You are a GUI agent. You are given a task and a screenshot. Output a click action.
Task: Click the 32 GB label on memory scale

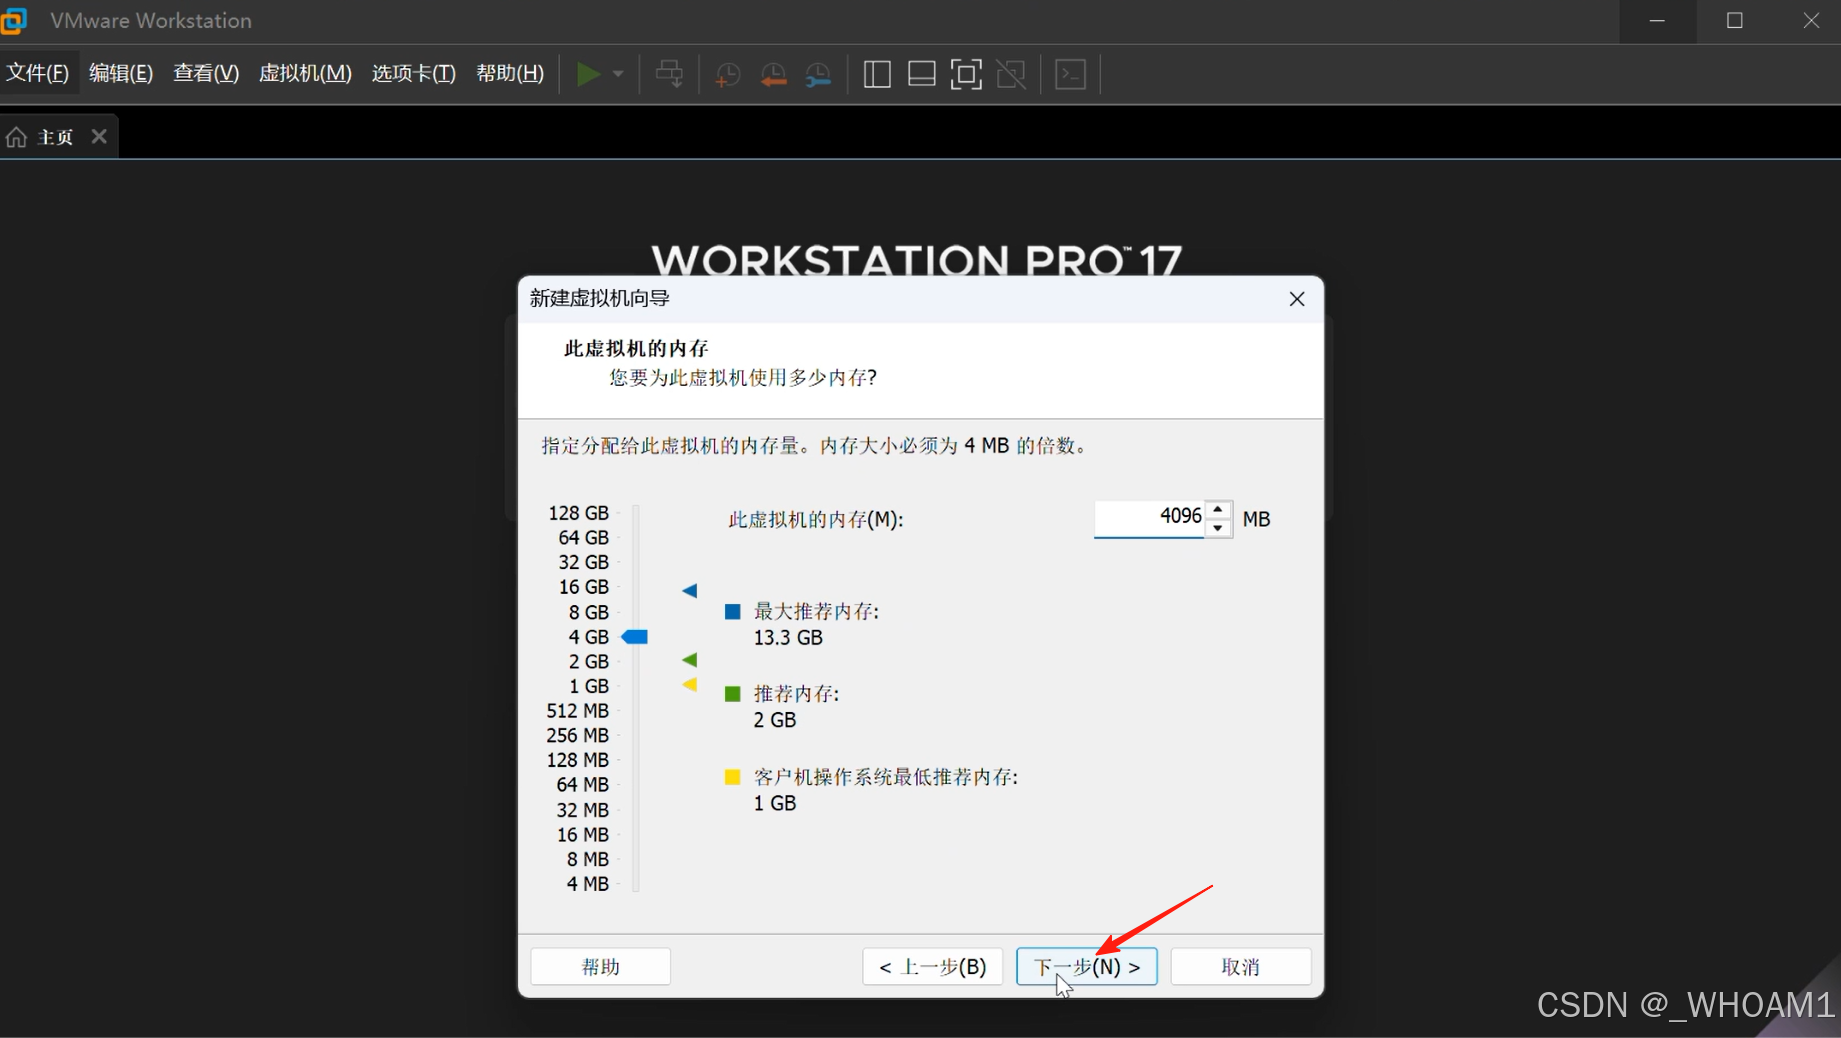point(583,562)
